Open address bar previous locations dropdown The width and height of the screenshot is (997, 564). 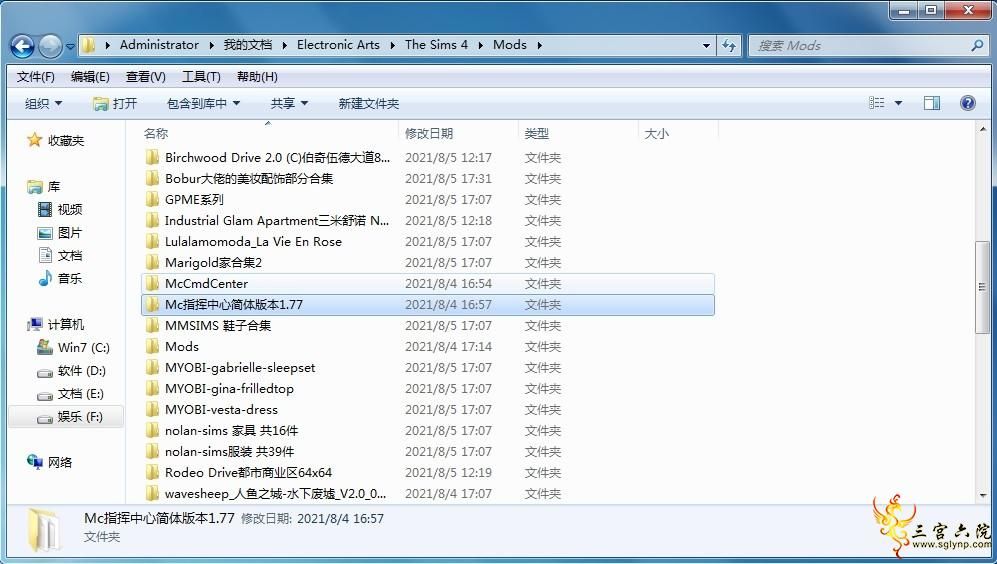click(x=706, y=46)
